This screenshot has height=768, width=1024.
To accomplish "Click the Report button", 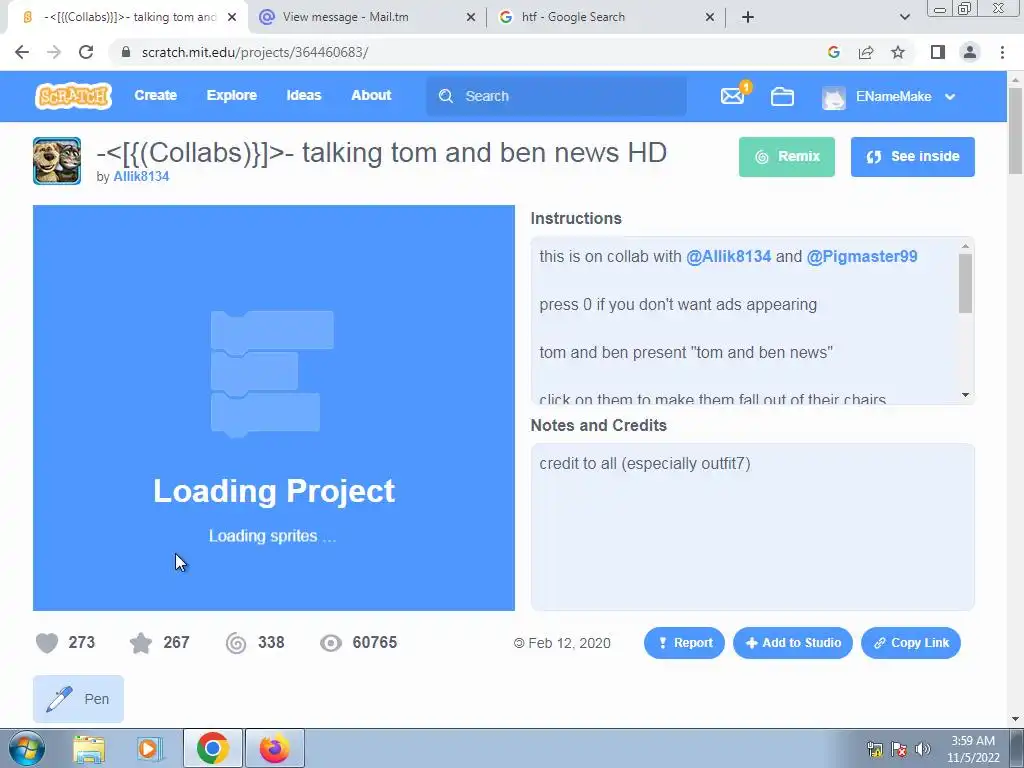I will click(x=684, y=643).
